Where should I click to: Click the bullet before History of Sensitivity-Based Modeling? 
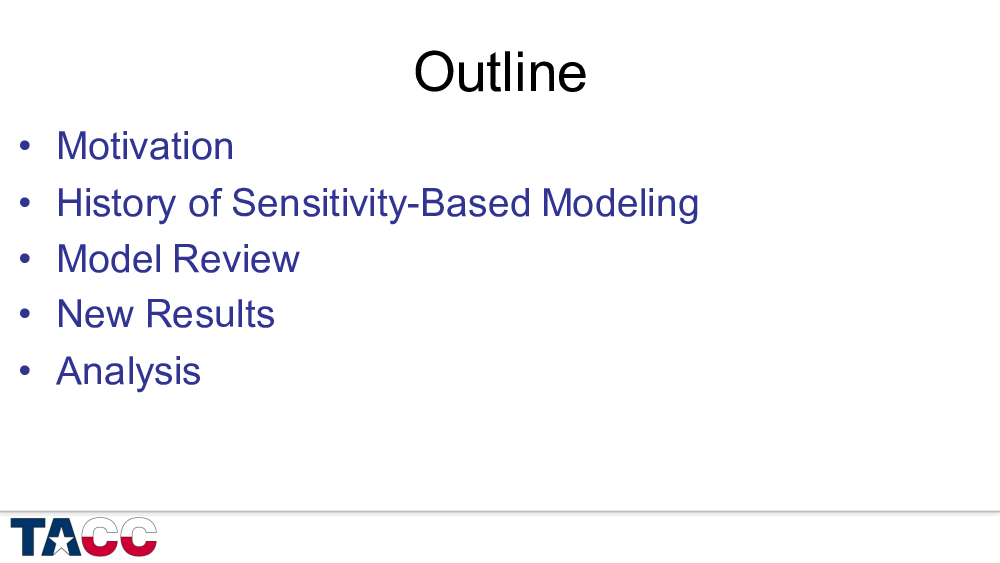[25, 203]
